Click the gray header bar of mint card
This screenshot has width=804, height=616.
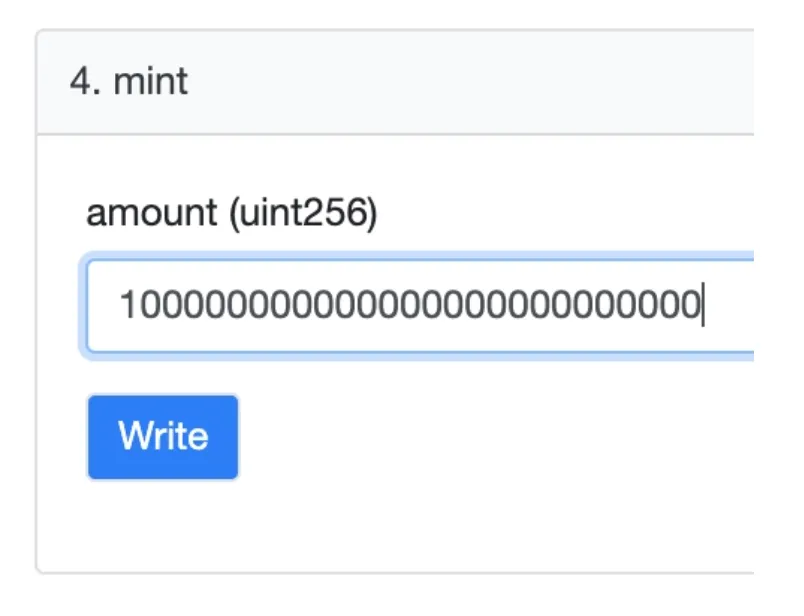[395, 82]
